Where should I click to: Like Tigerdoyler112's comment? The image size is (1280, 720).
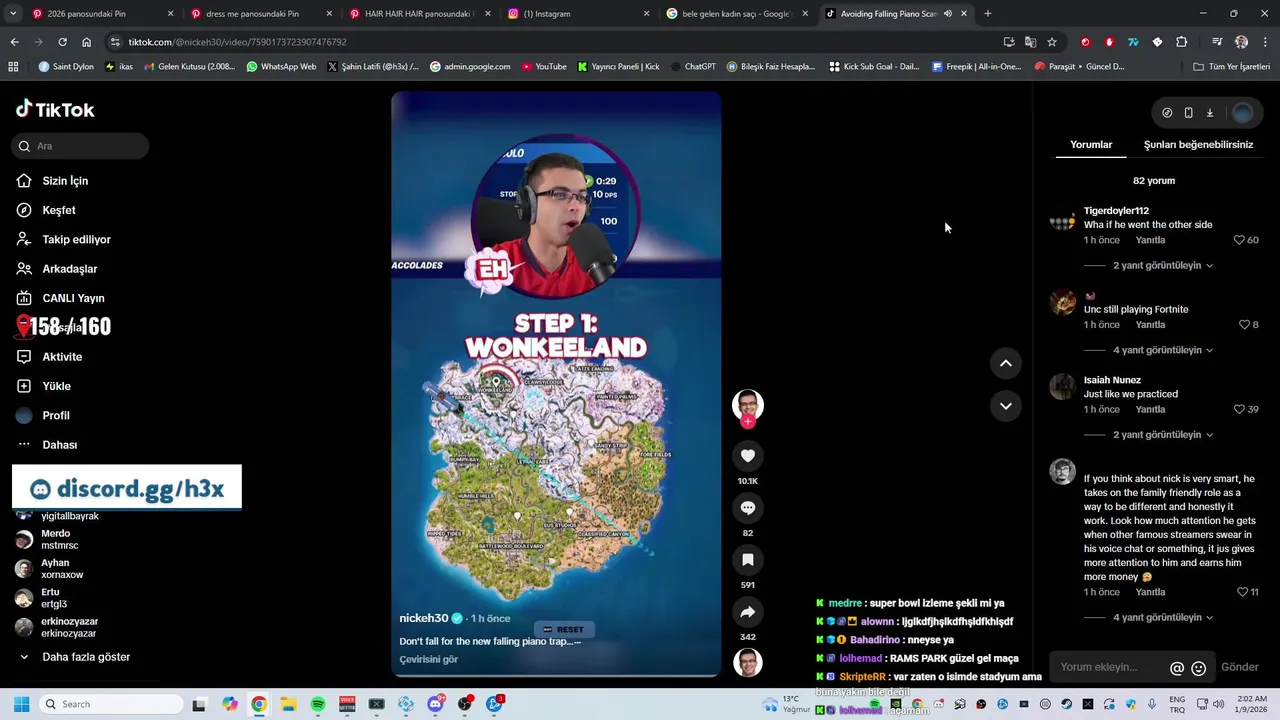pyautogui.click(x=1239, y=240)
